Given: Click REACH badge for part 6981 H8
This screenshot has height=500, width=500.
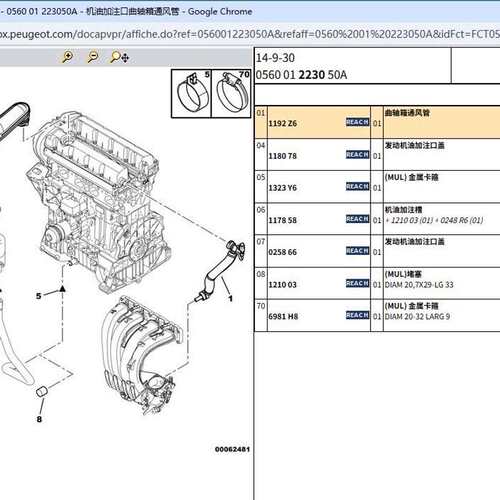Looking at the screenshot, I should click(357, 315).
